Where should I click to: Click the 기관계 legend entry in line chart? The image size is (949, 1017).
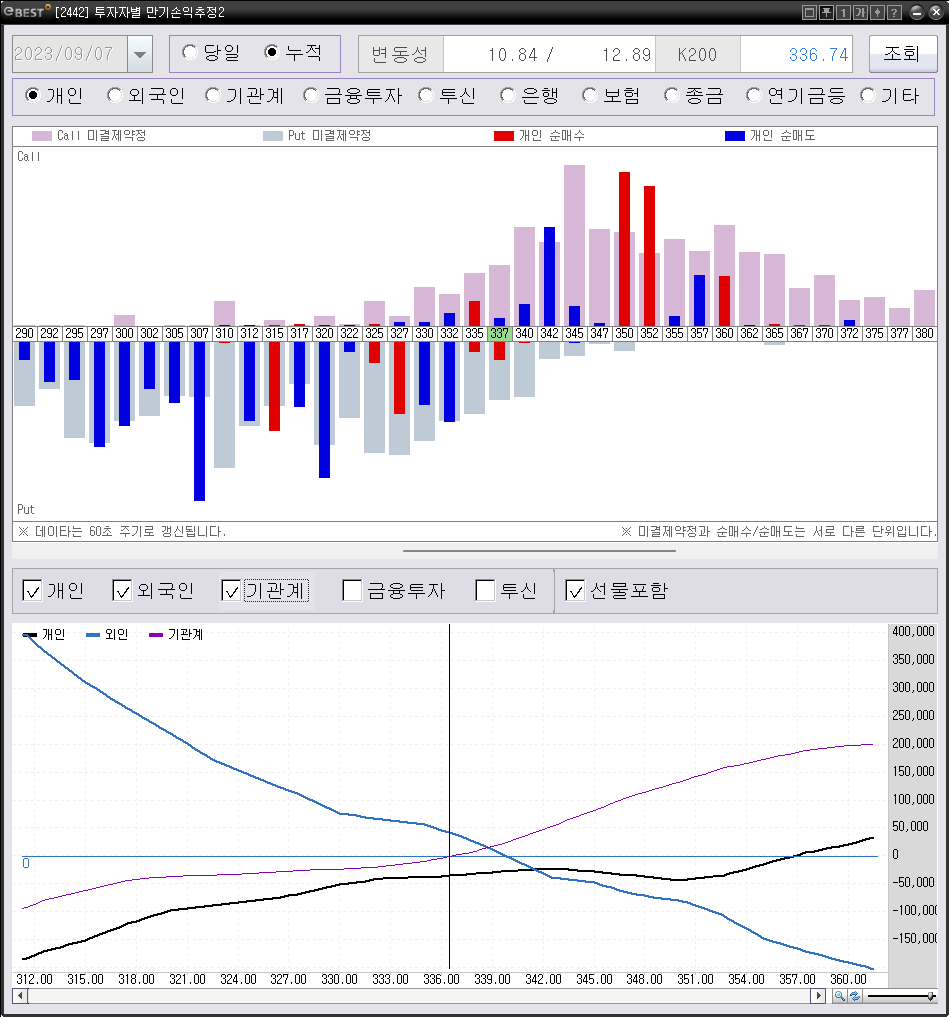[x=175, y=634]
